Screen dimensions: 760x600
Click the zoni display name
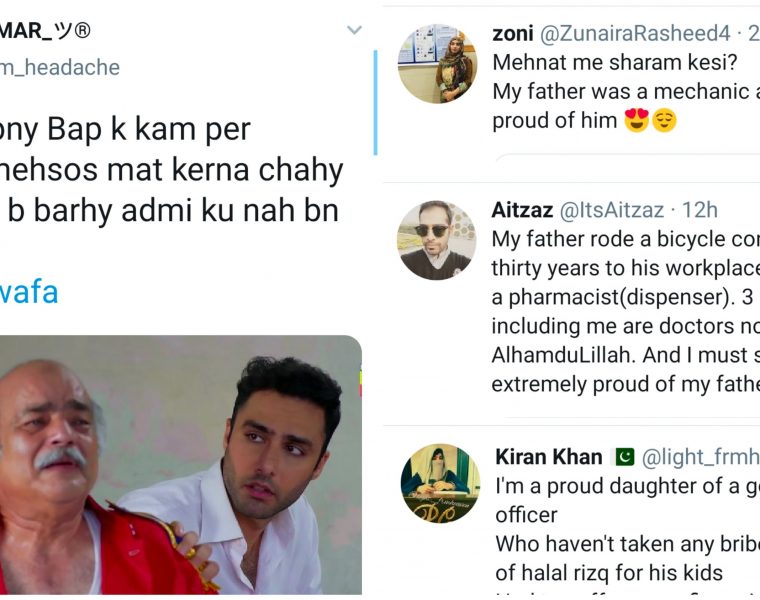click(513, 34)
